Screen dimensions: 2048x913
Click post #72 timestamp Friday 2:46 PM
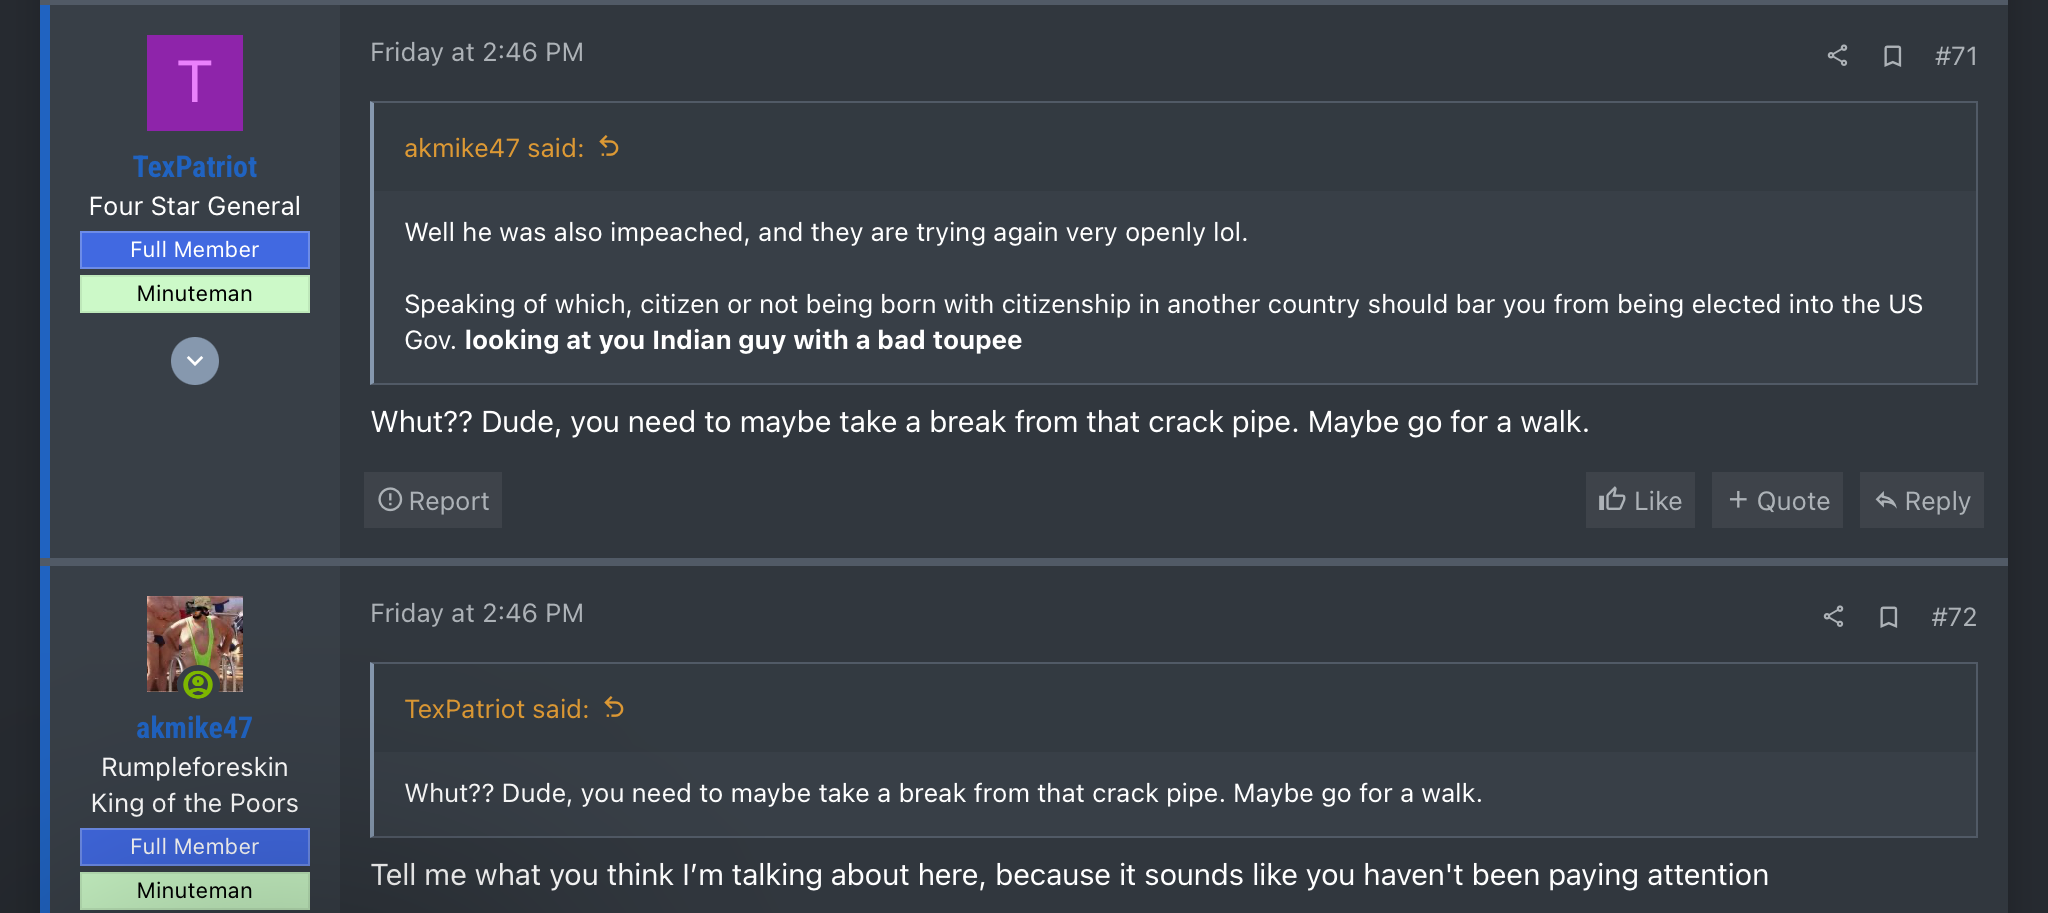[477, 613]
